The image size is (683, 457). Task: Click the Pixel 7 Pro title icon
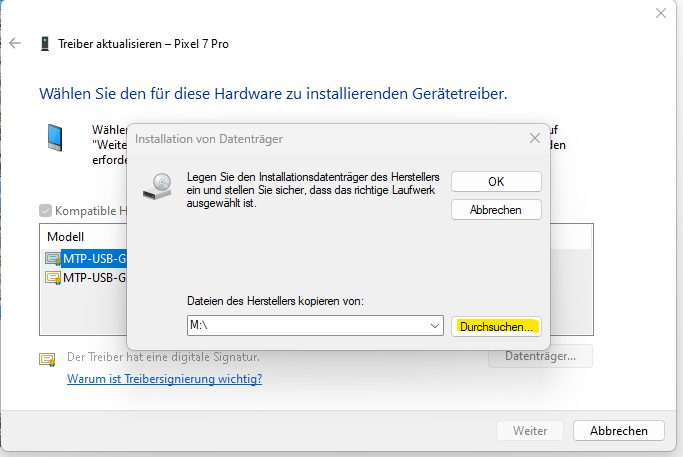(x=45, y=44)
